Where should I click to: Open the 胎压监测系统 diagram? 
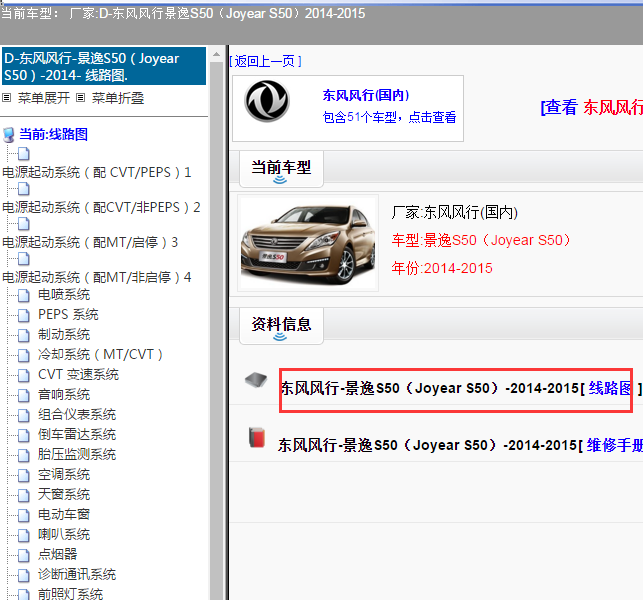(x=77, y=454)
